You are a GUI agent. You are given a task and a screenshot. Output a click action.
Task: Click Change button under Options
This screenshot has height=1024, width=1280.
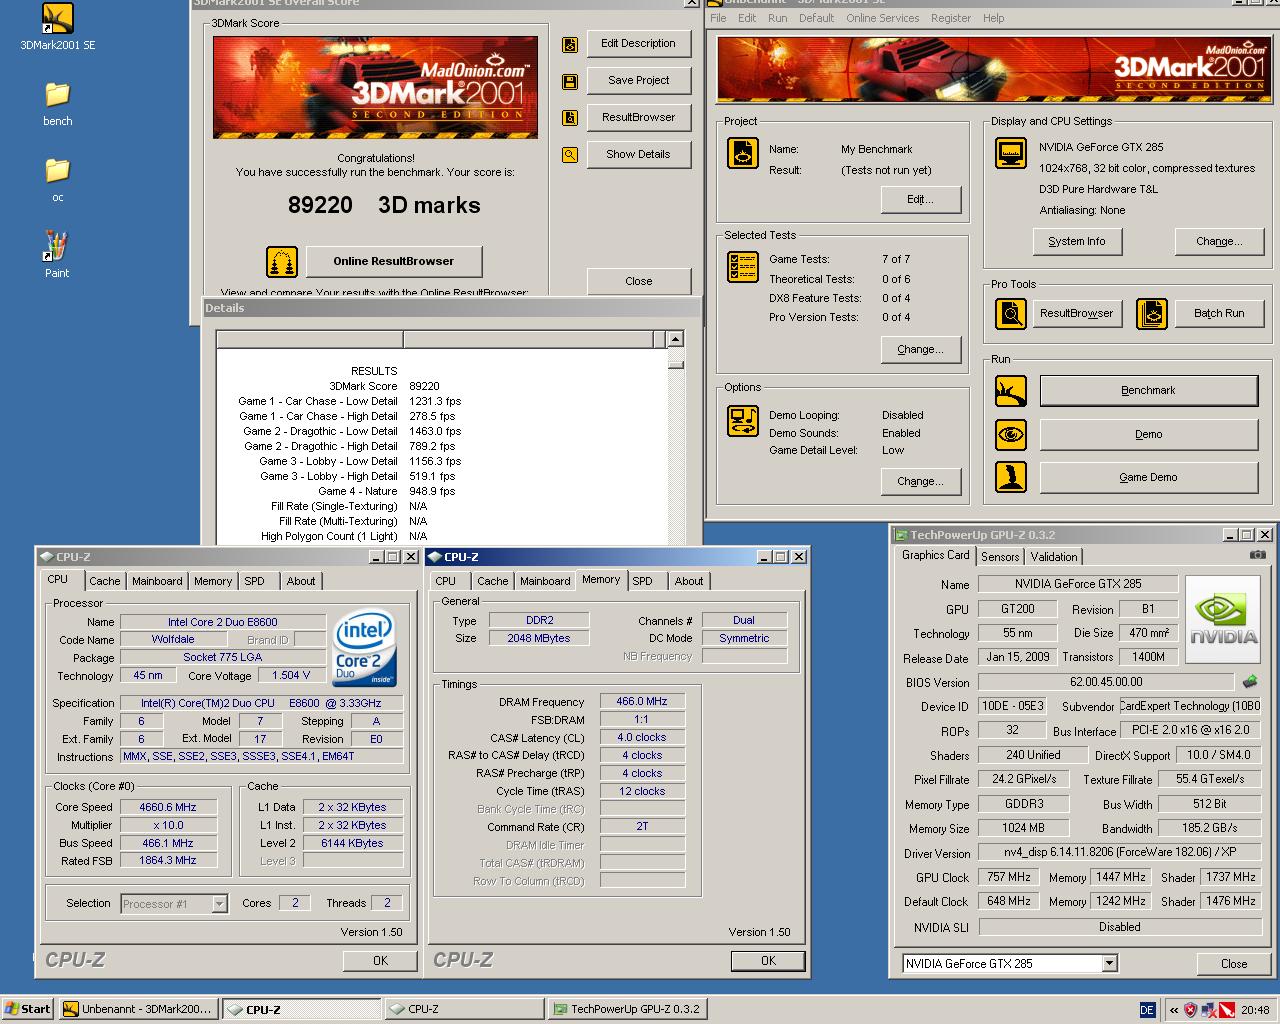[921, 482]
